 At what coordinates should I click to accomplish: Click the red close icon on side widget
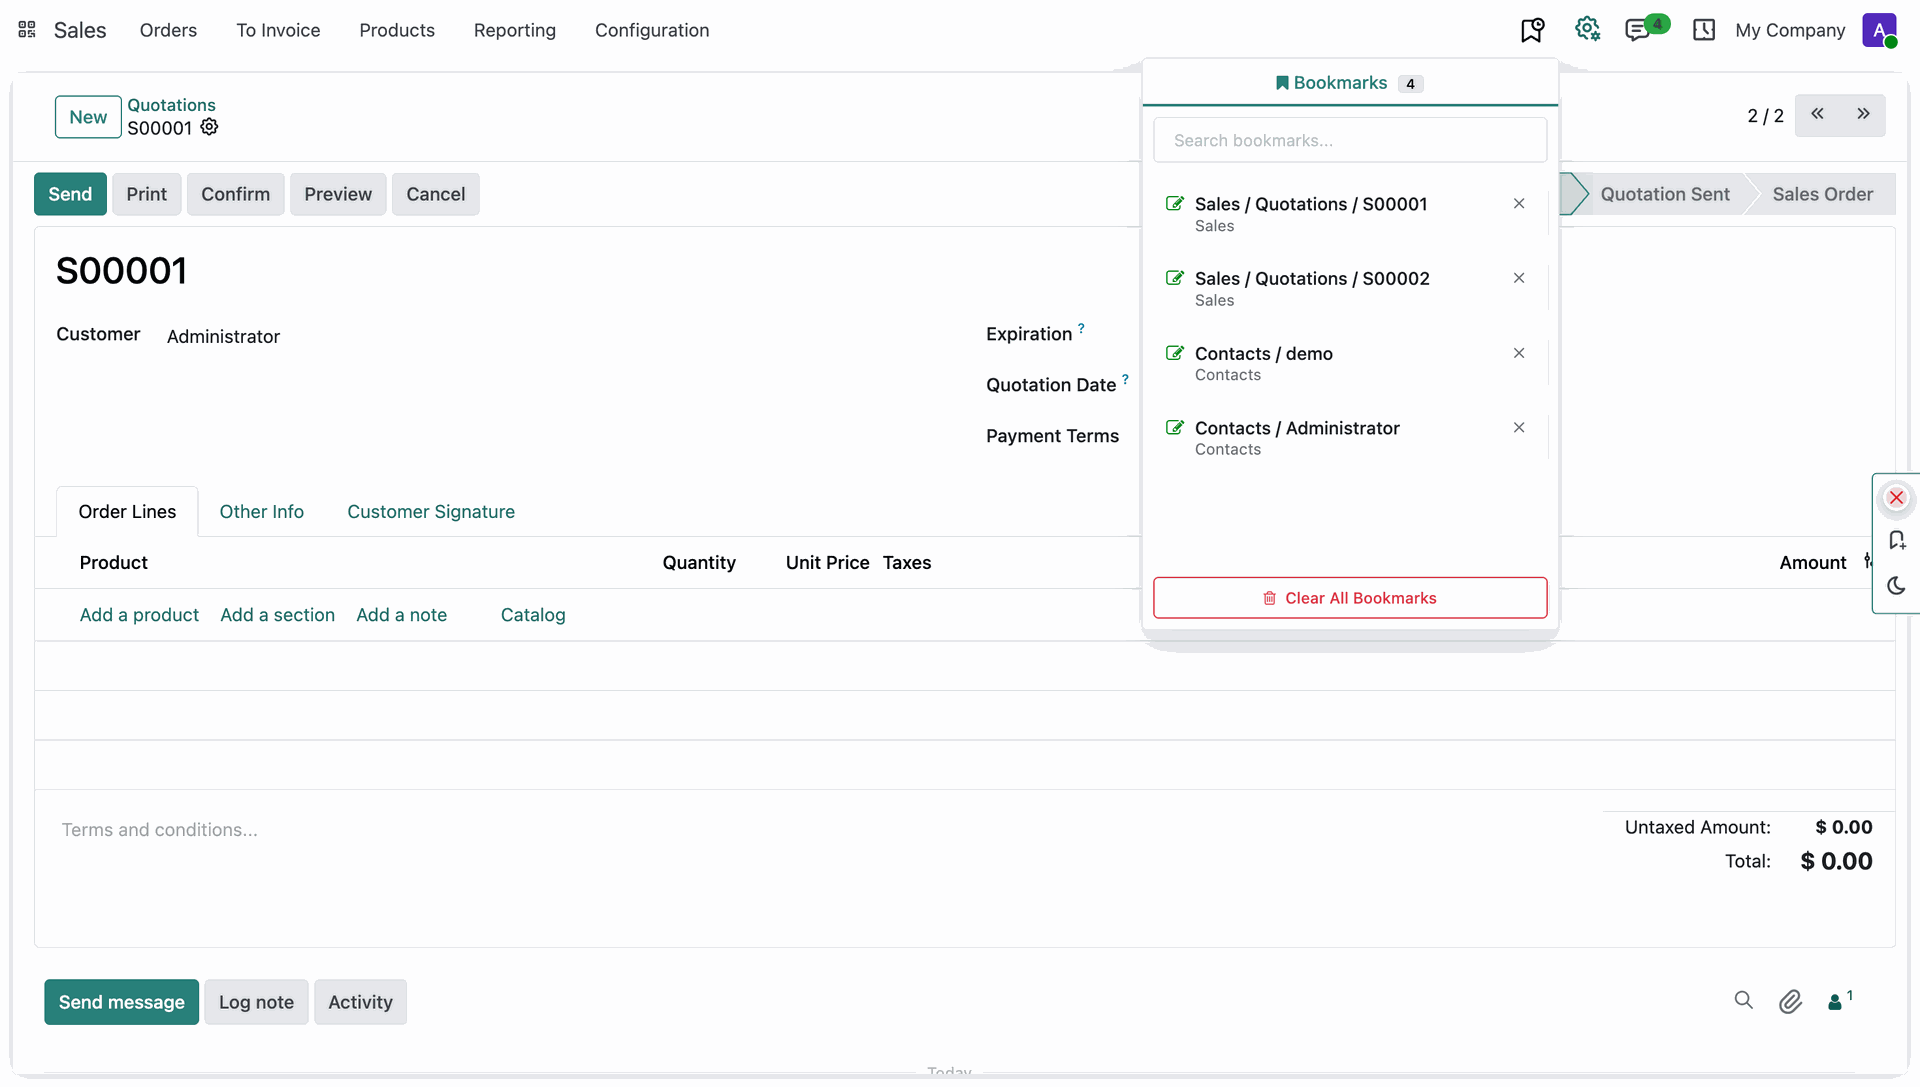tap(1896, 498)
